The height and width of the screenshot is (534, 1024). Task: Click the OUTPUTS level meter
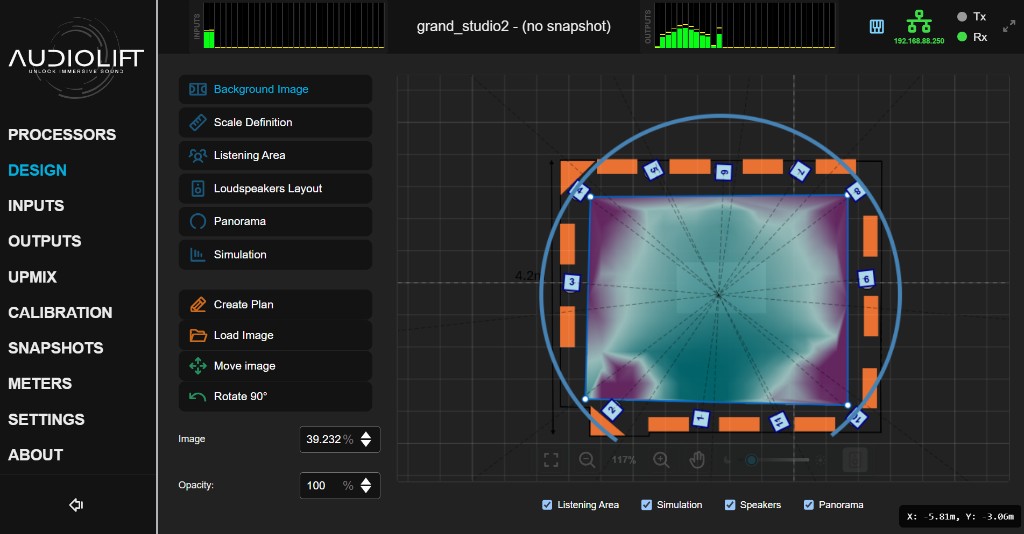point(744,25)
